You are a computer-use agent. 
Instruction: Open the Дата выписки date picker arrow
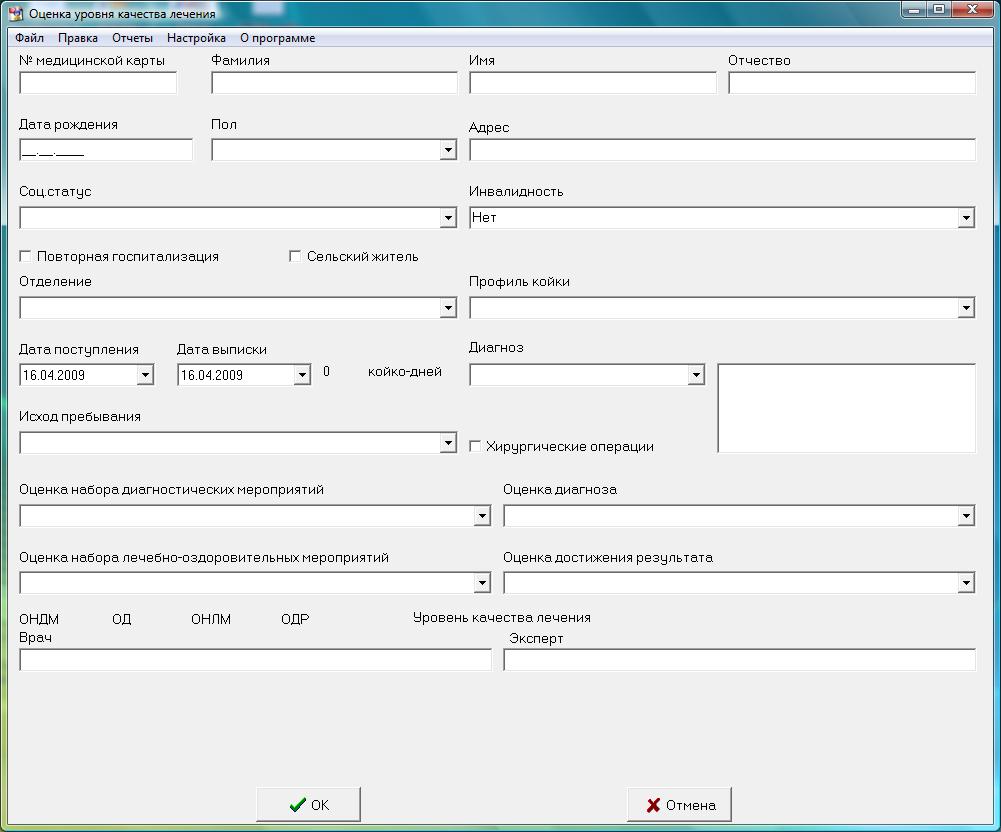click(x=302, y=375)
